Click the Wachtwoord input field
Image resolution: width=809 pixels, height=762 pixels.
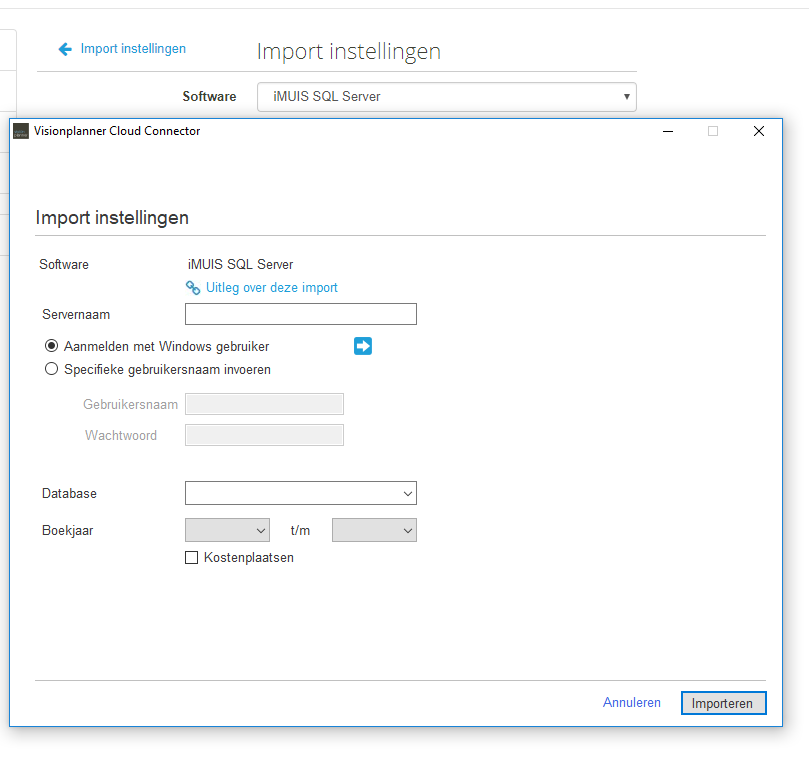coord(264,435)
